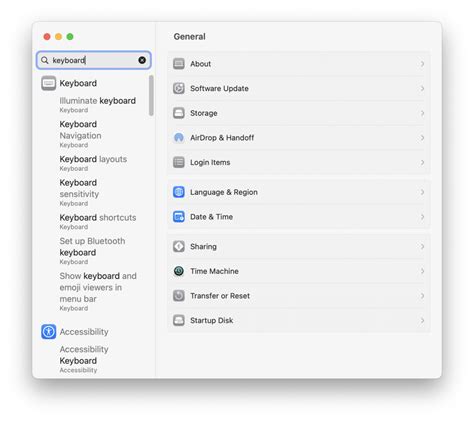Open the Time Machine label
The height and width of the screenshot is (421, 474).
(x=214, y=271)
